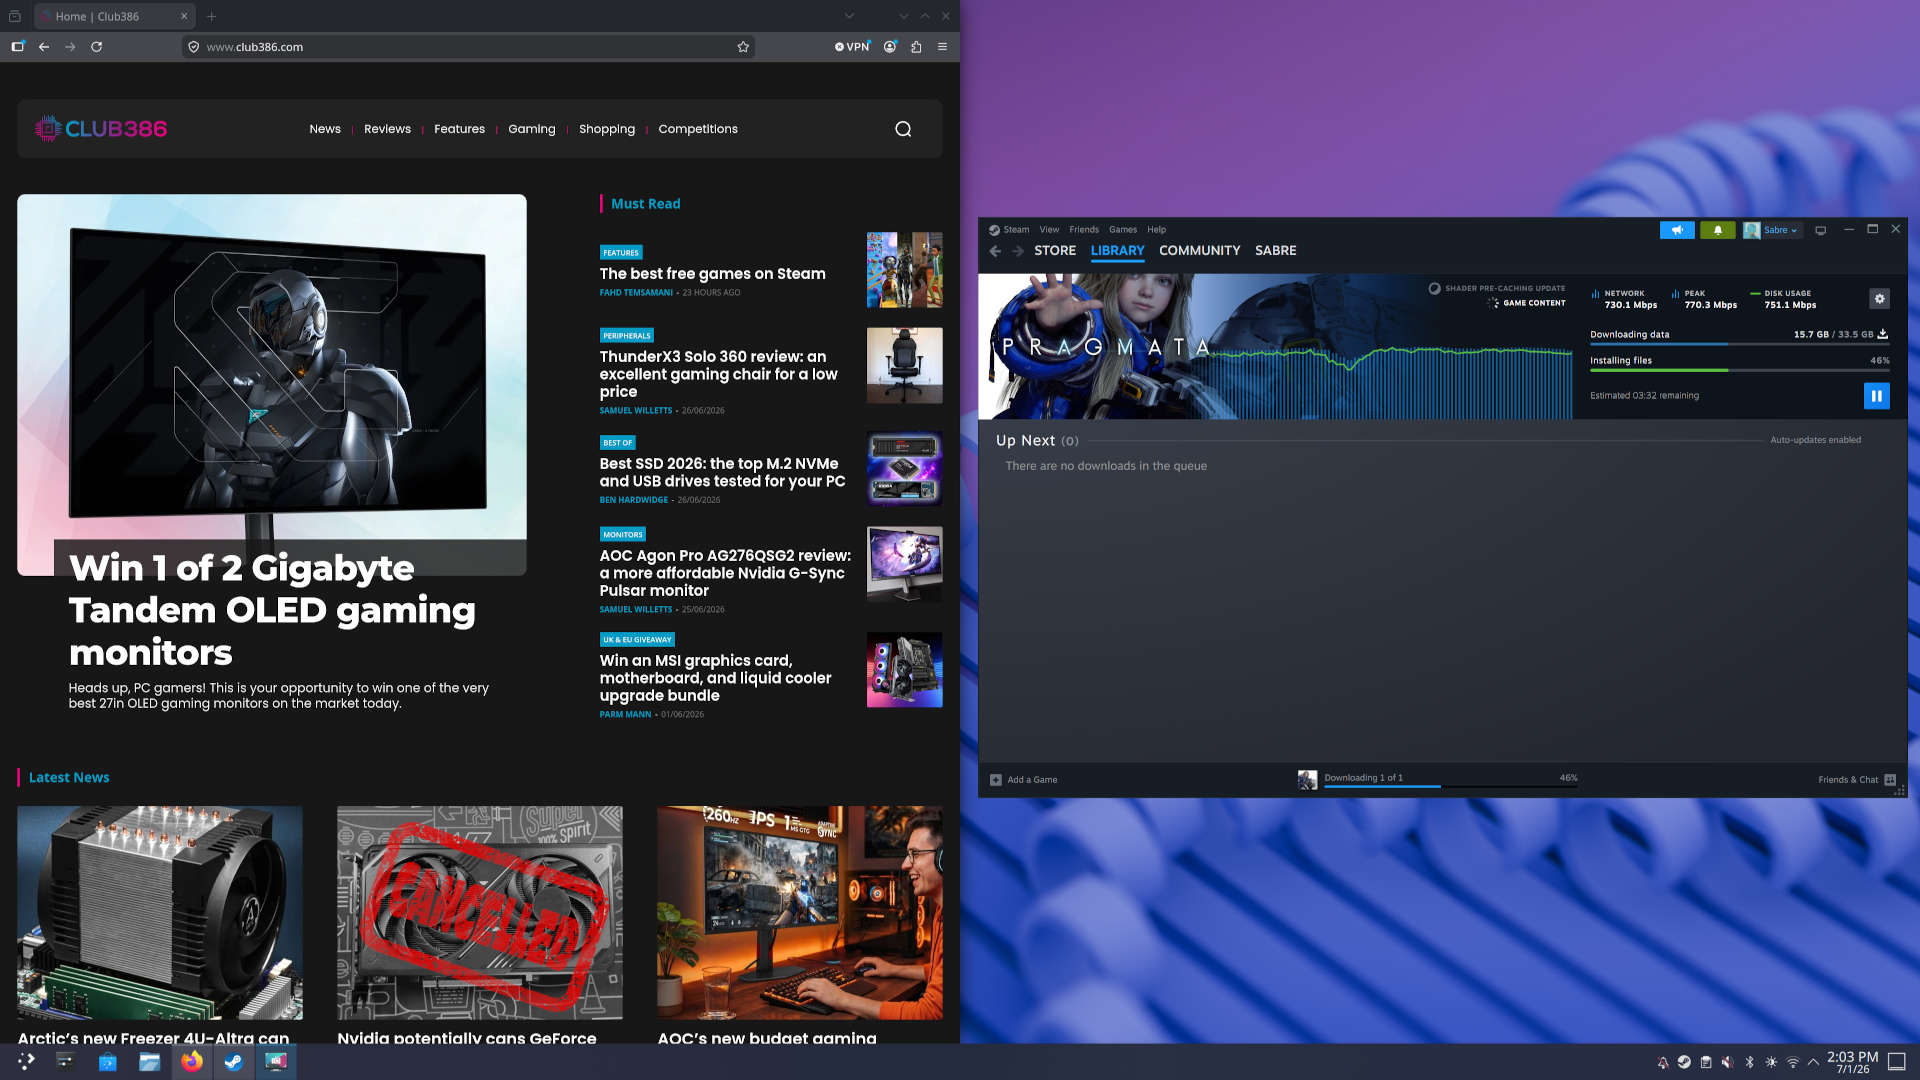Open a new browser tab
This screenshot has height=1080, width=1920.
[x=211, y=16]
